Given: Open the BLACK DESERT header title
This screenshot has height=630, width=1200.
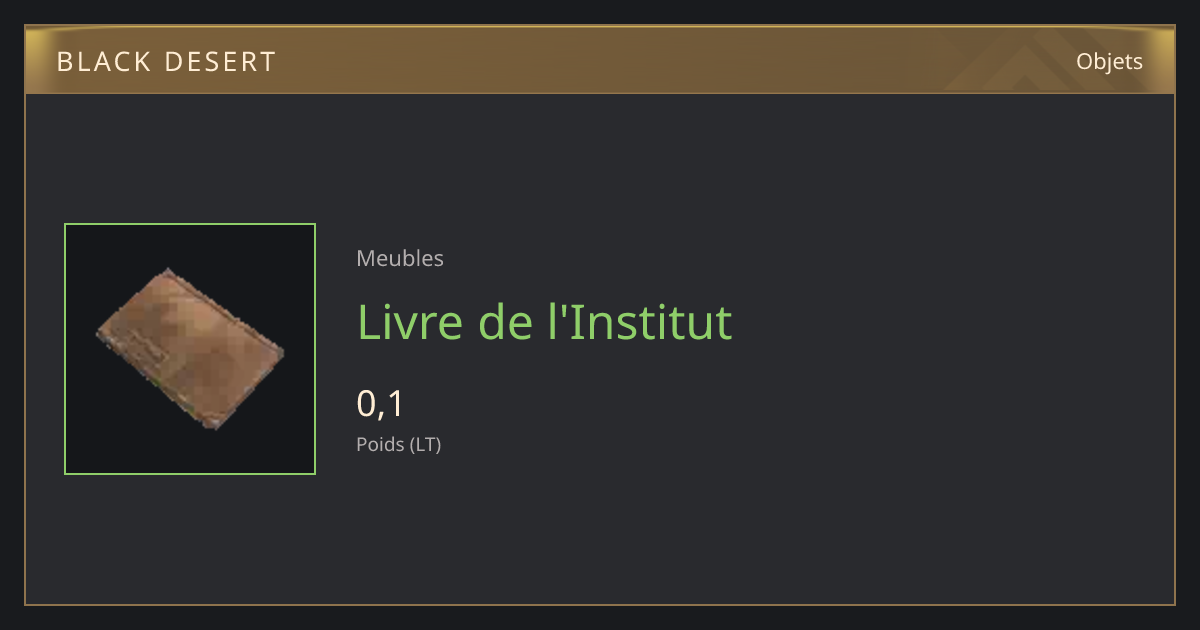Looking at the screenshot, I should pos(166,62).
